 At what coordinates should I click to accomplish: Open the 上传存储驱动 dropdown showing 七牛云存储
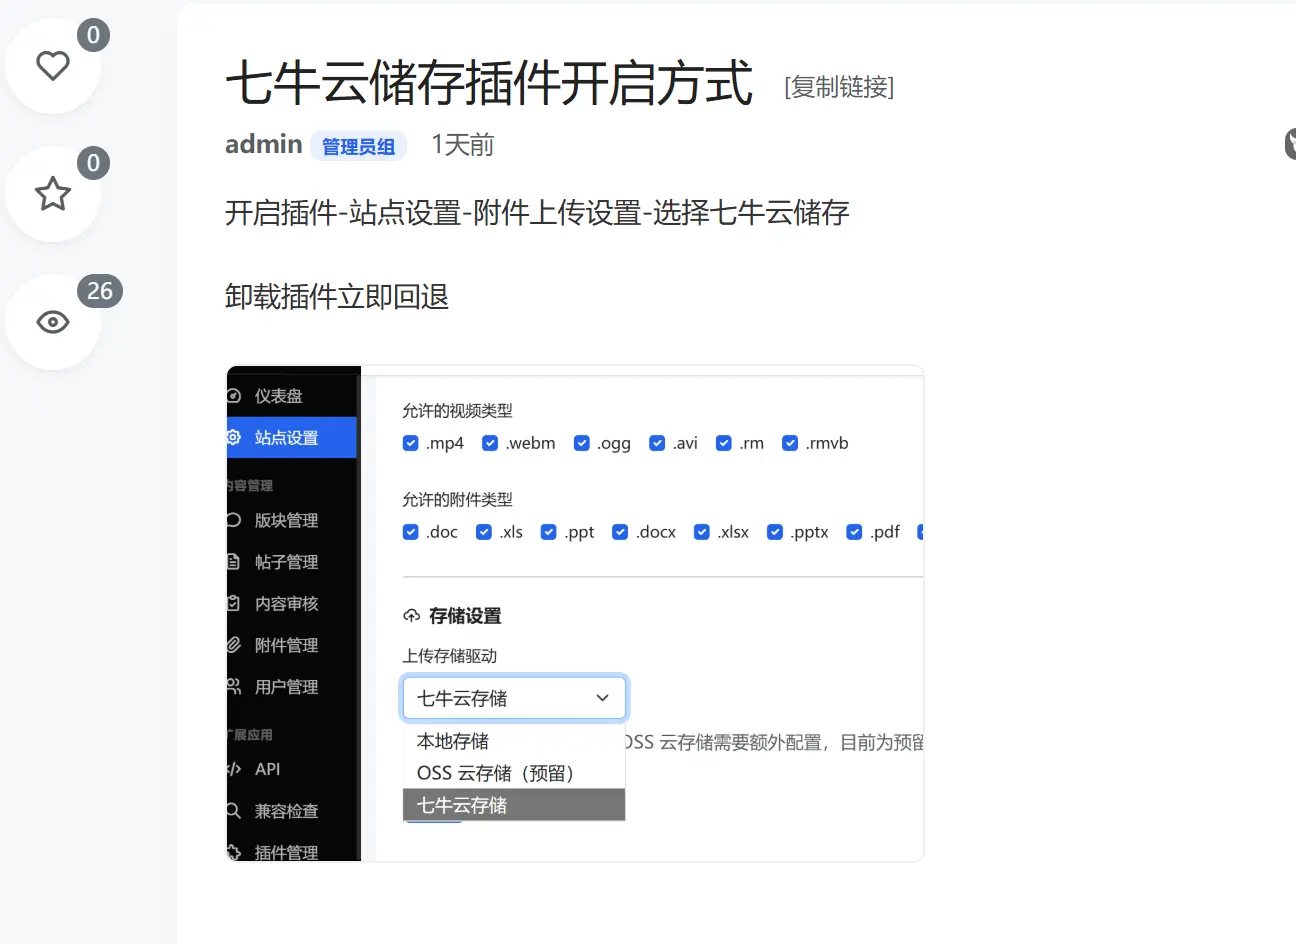click(x=514, y=698)
